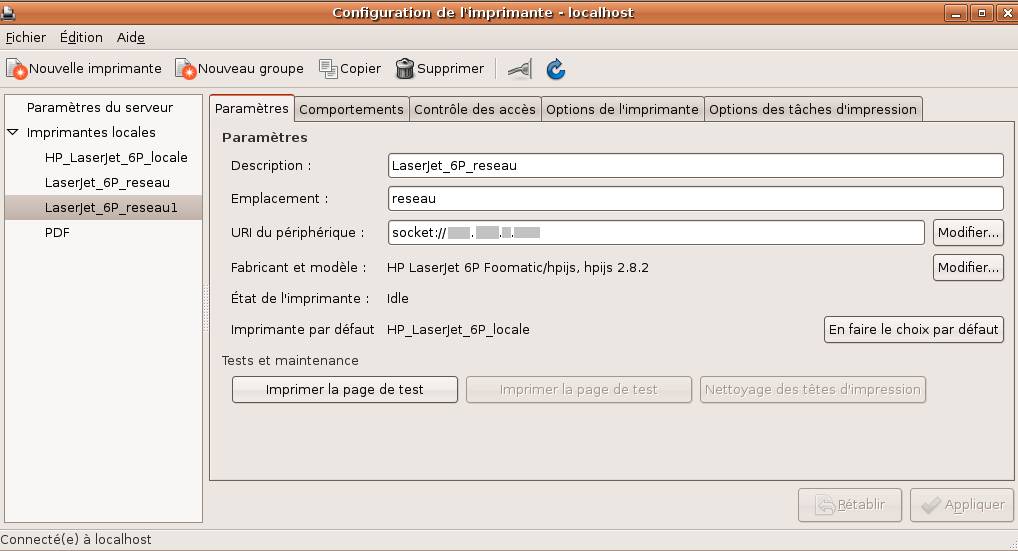Open Options des tâches d'impression tab
This screenshot has width=1018, height=551.
(812, 109)
